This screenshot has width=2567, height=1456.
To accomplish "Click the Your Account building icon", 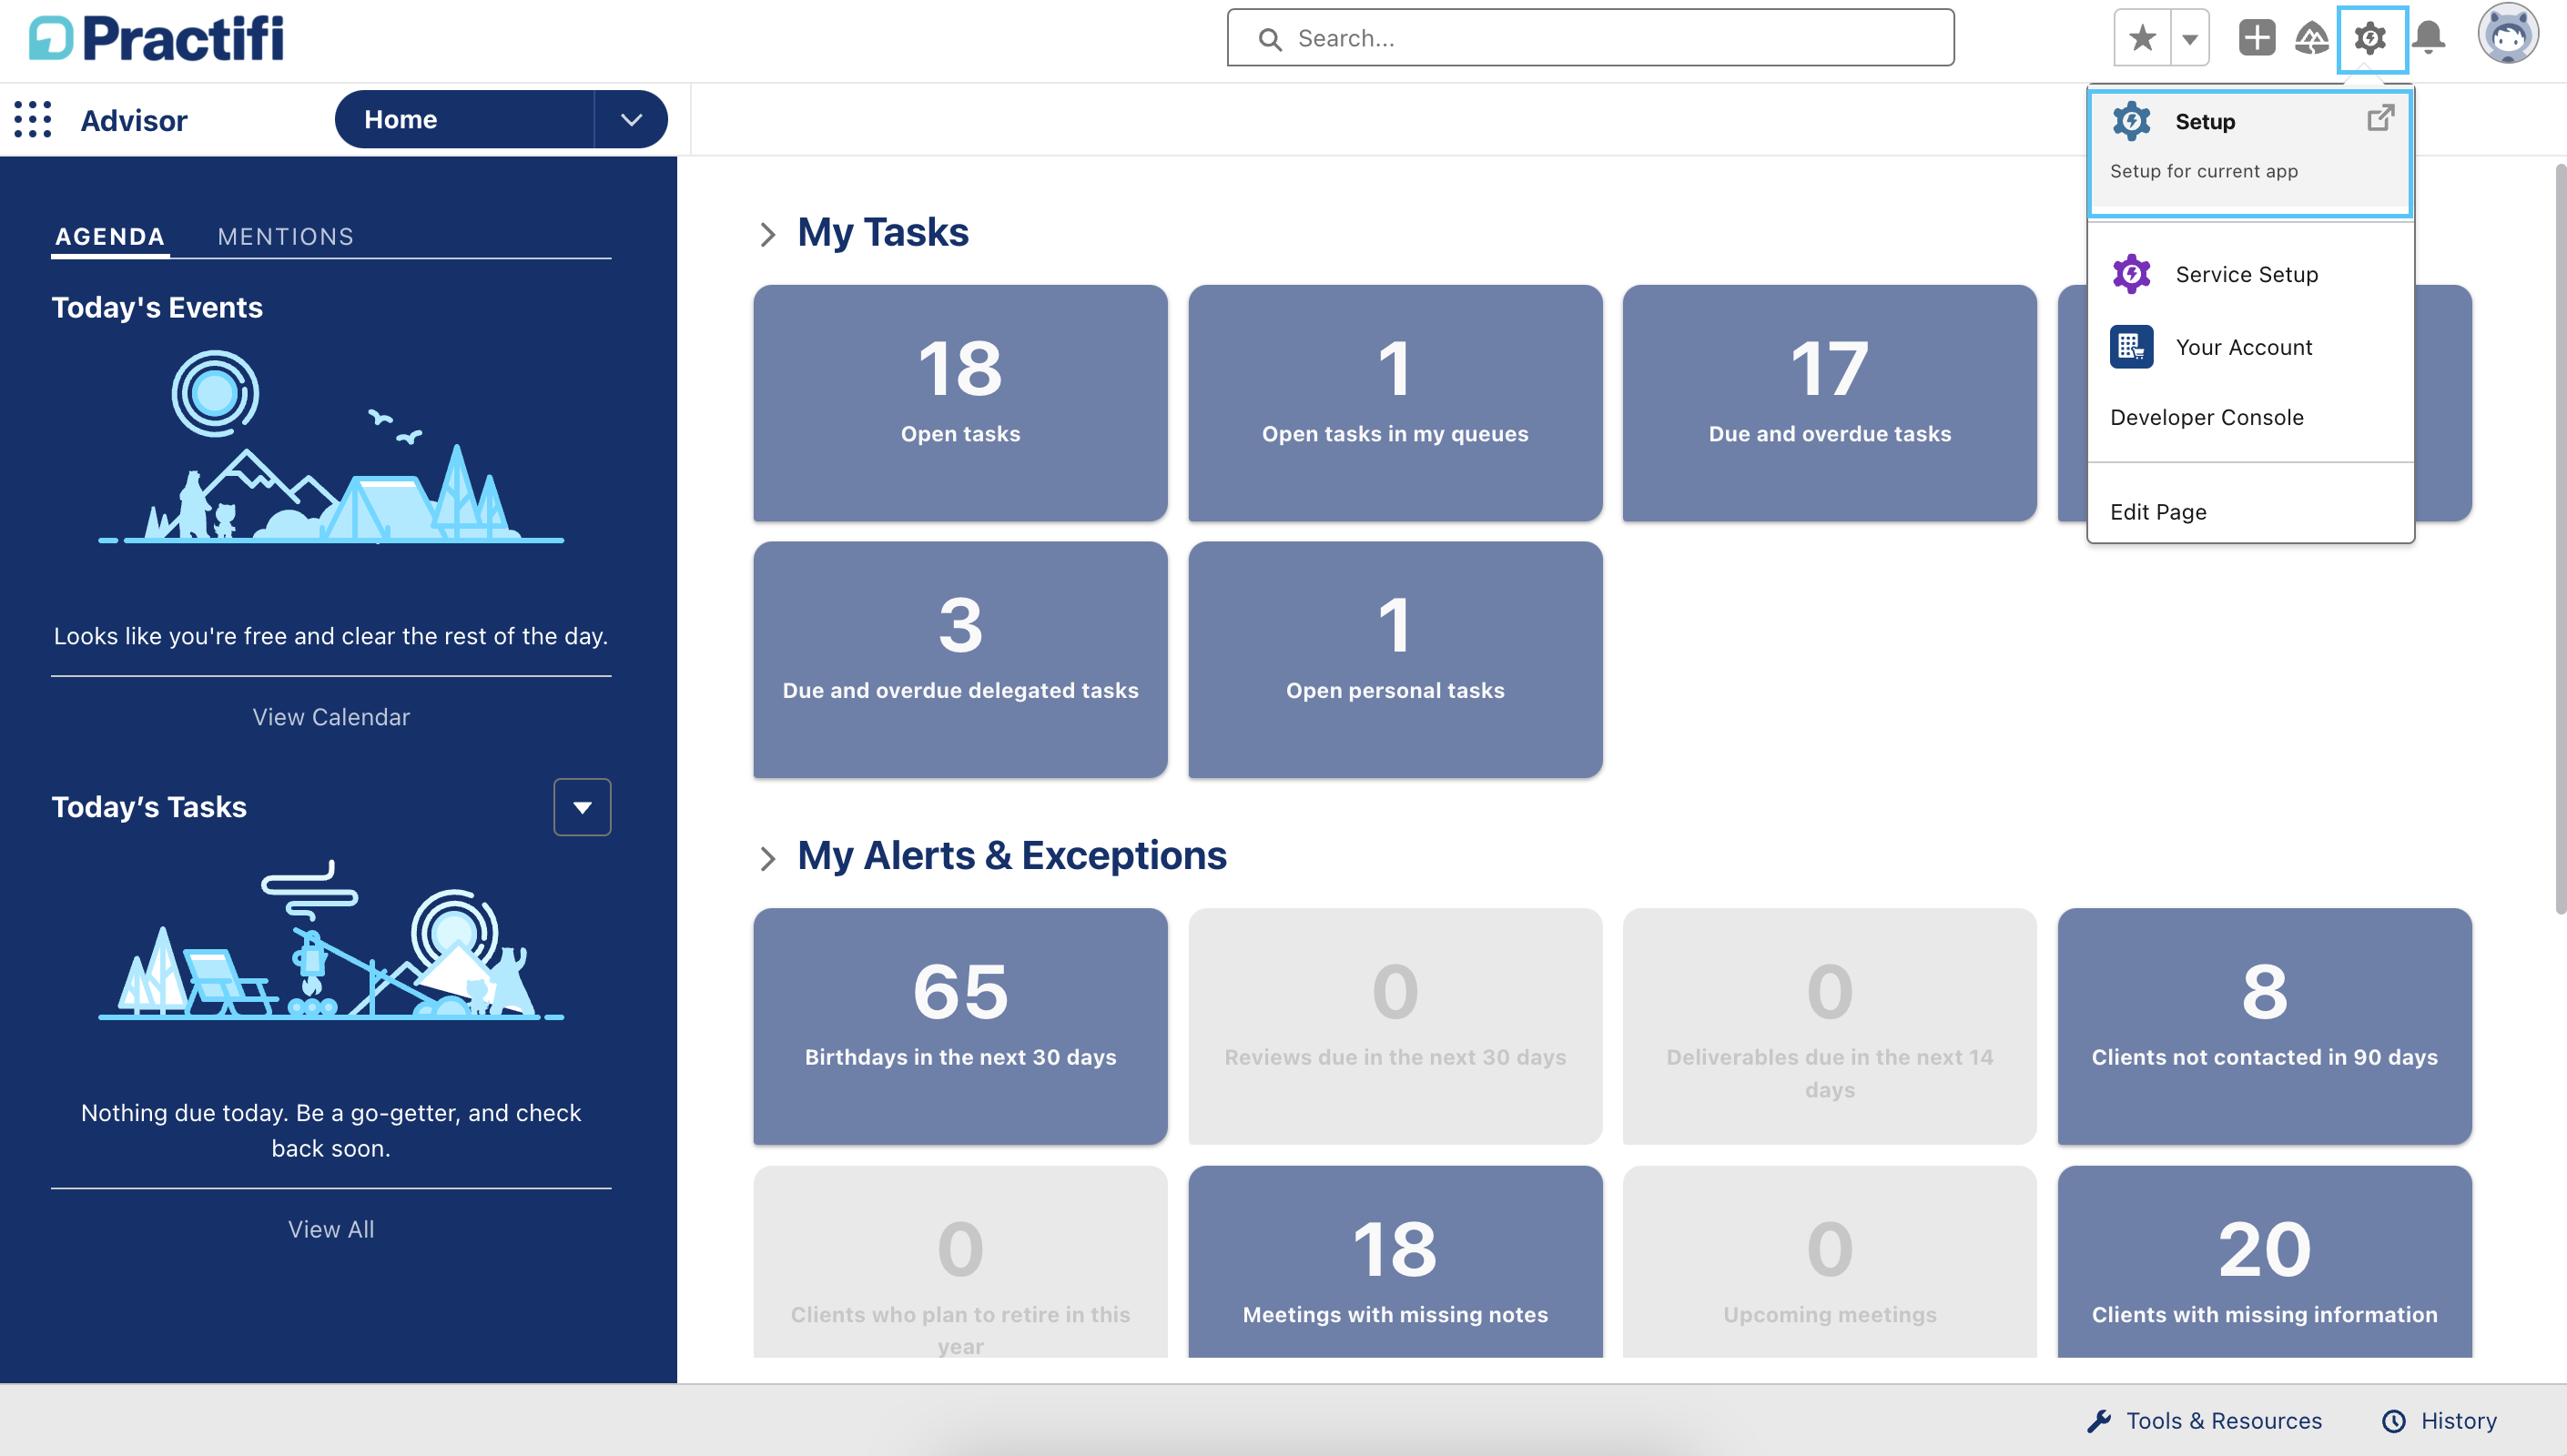I will [2131, 347].
